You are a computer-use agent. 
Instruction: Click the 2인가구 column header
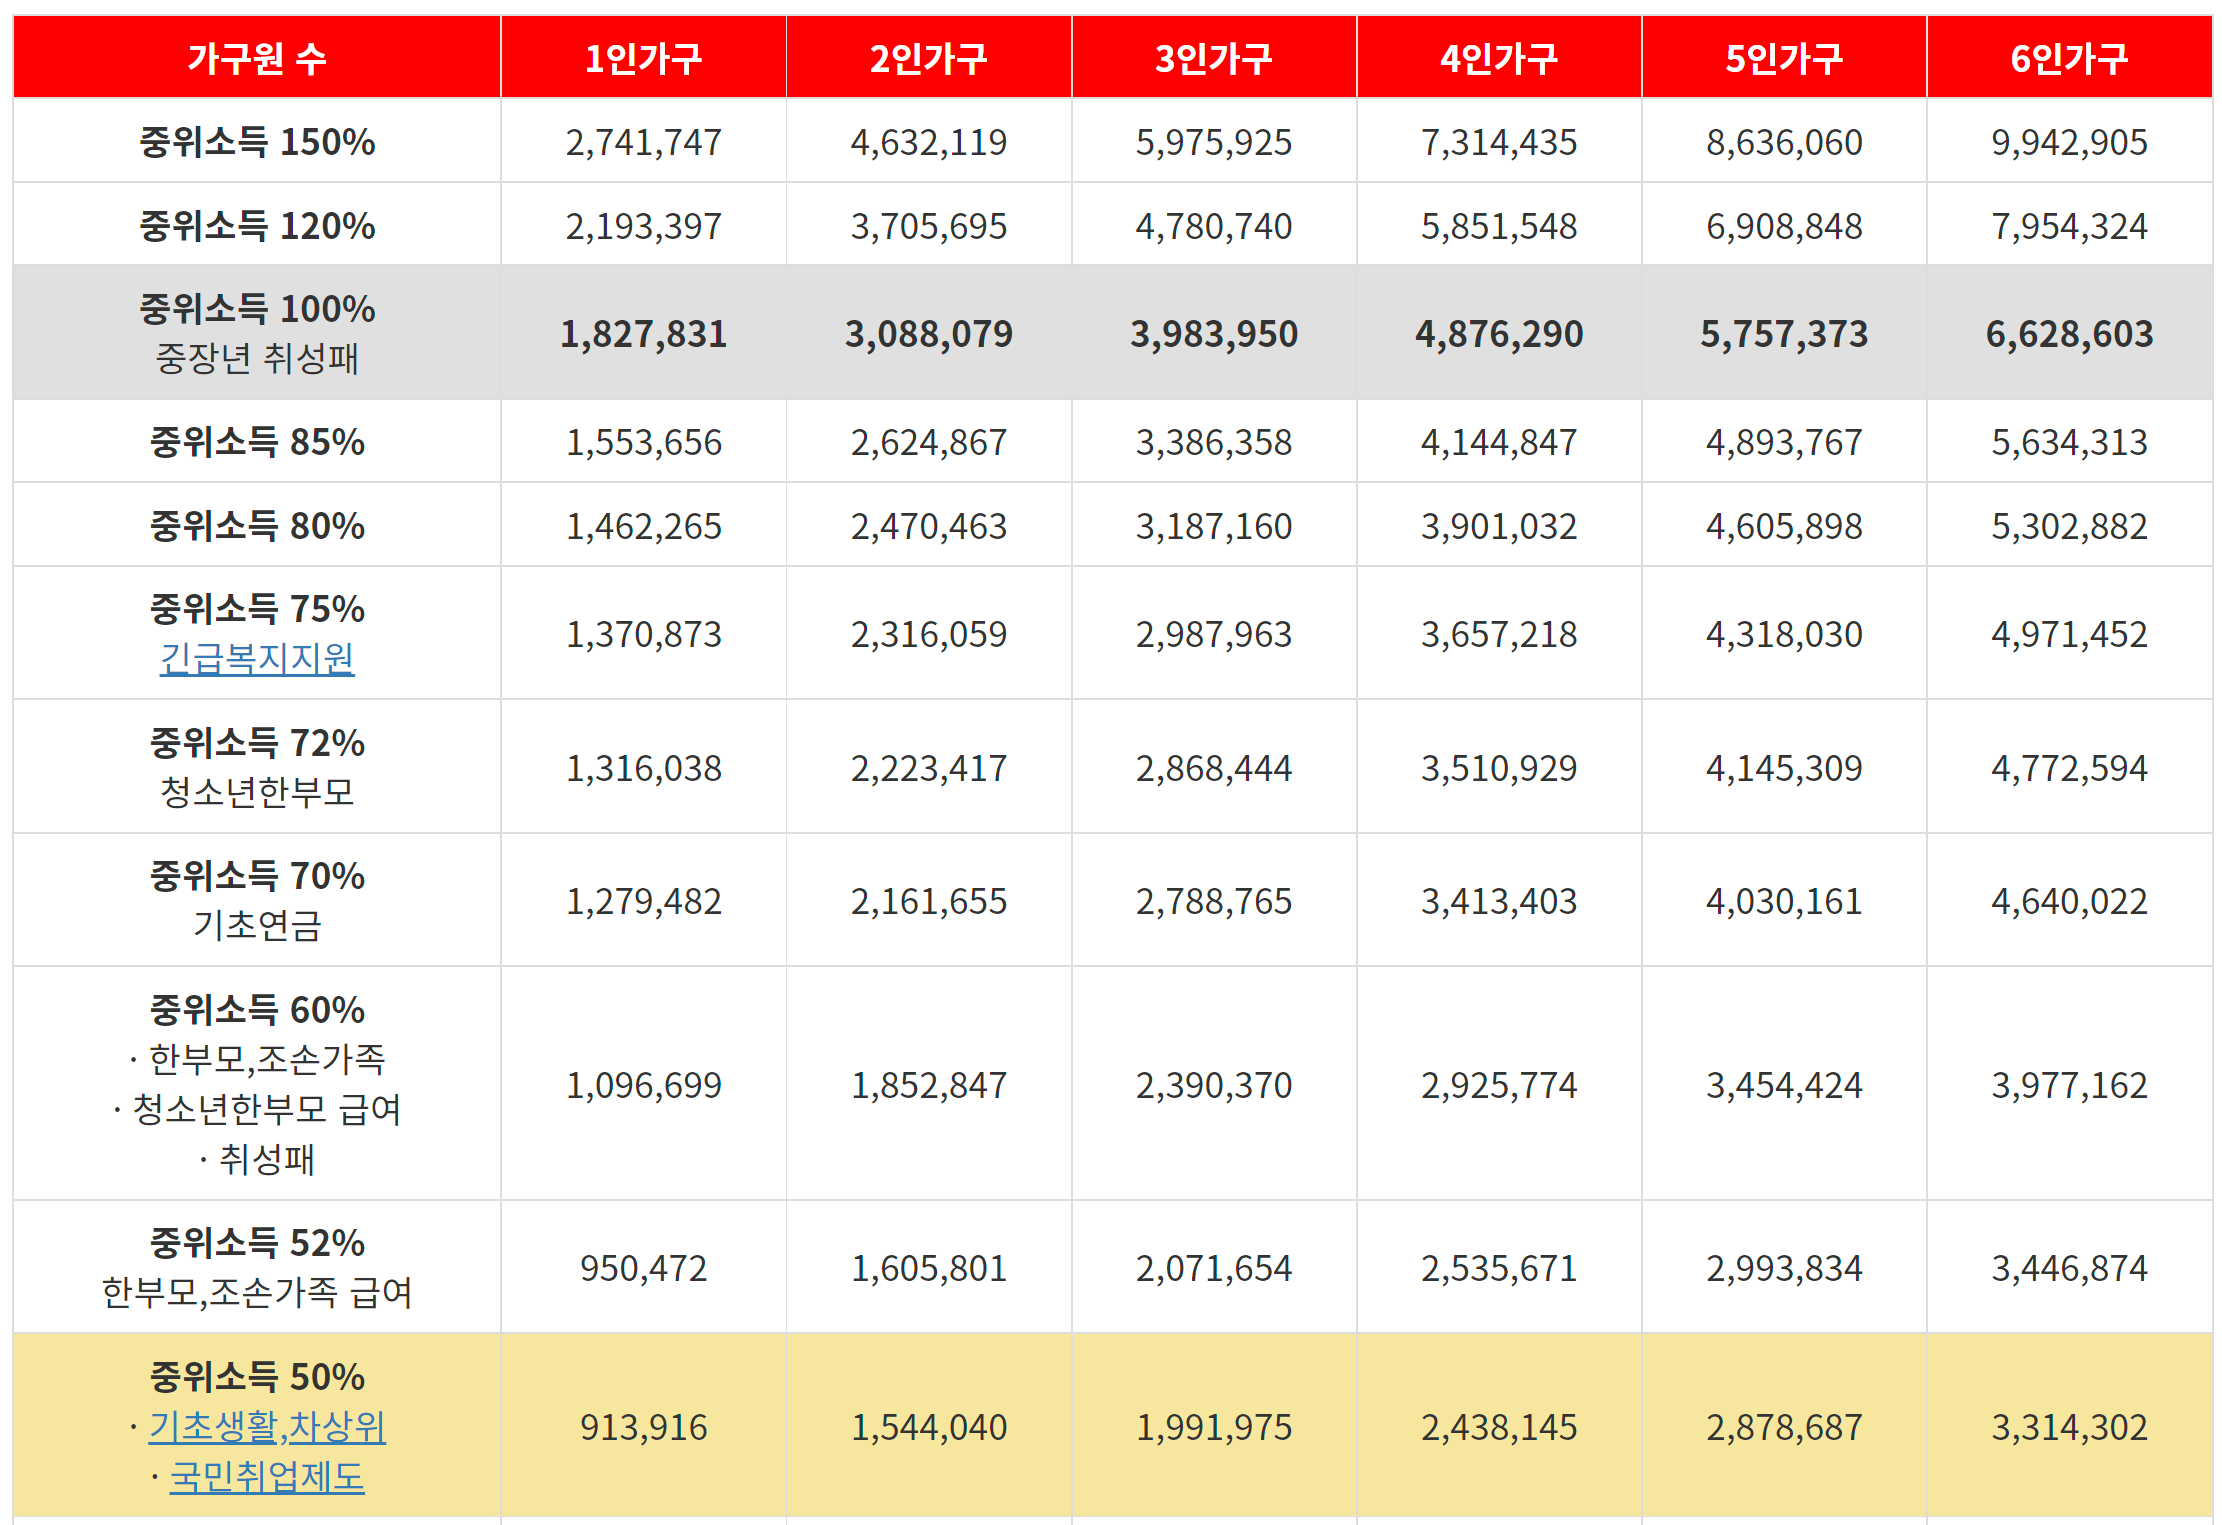click(x=928, y=59)
